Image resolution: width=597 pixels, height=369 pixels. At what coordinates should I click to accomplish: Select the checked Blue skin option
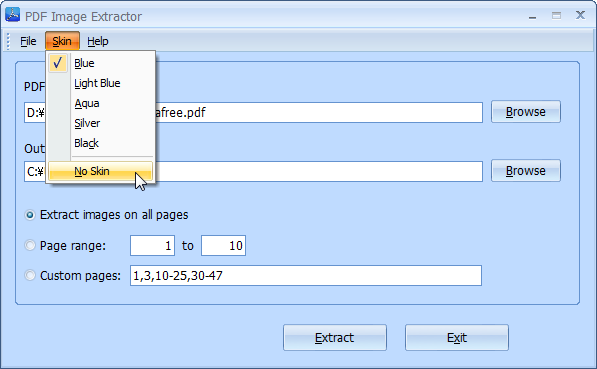tap(101, 63)
